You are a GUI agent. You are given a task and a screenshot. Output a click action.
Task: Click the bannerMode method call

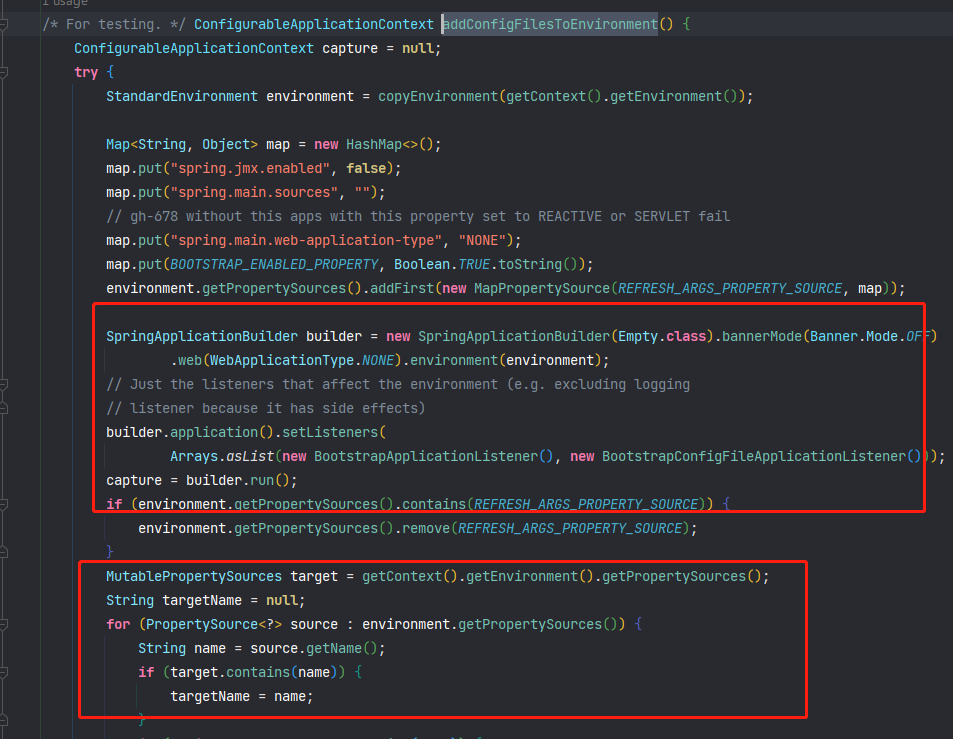(x=762, y=337)
